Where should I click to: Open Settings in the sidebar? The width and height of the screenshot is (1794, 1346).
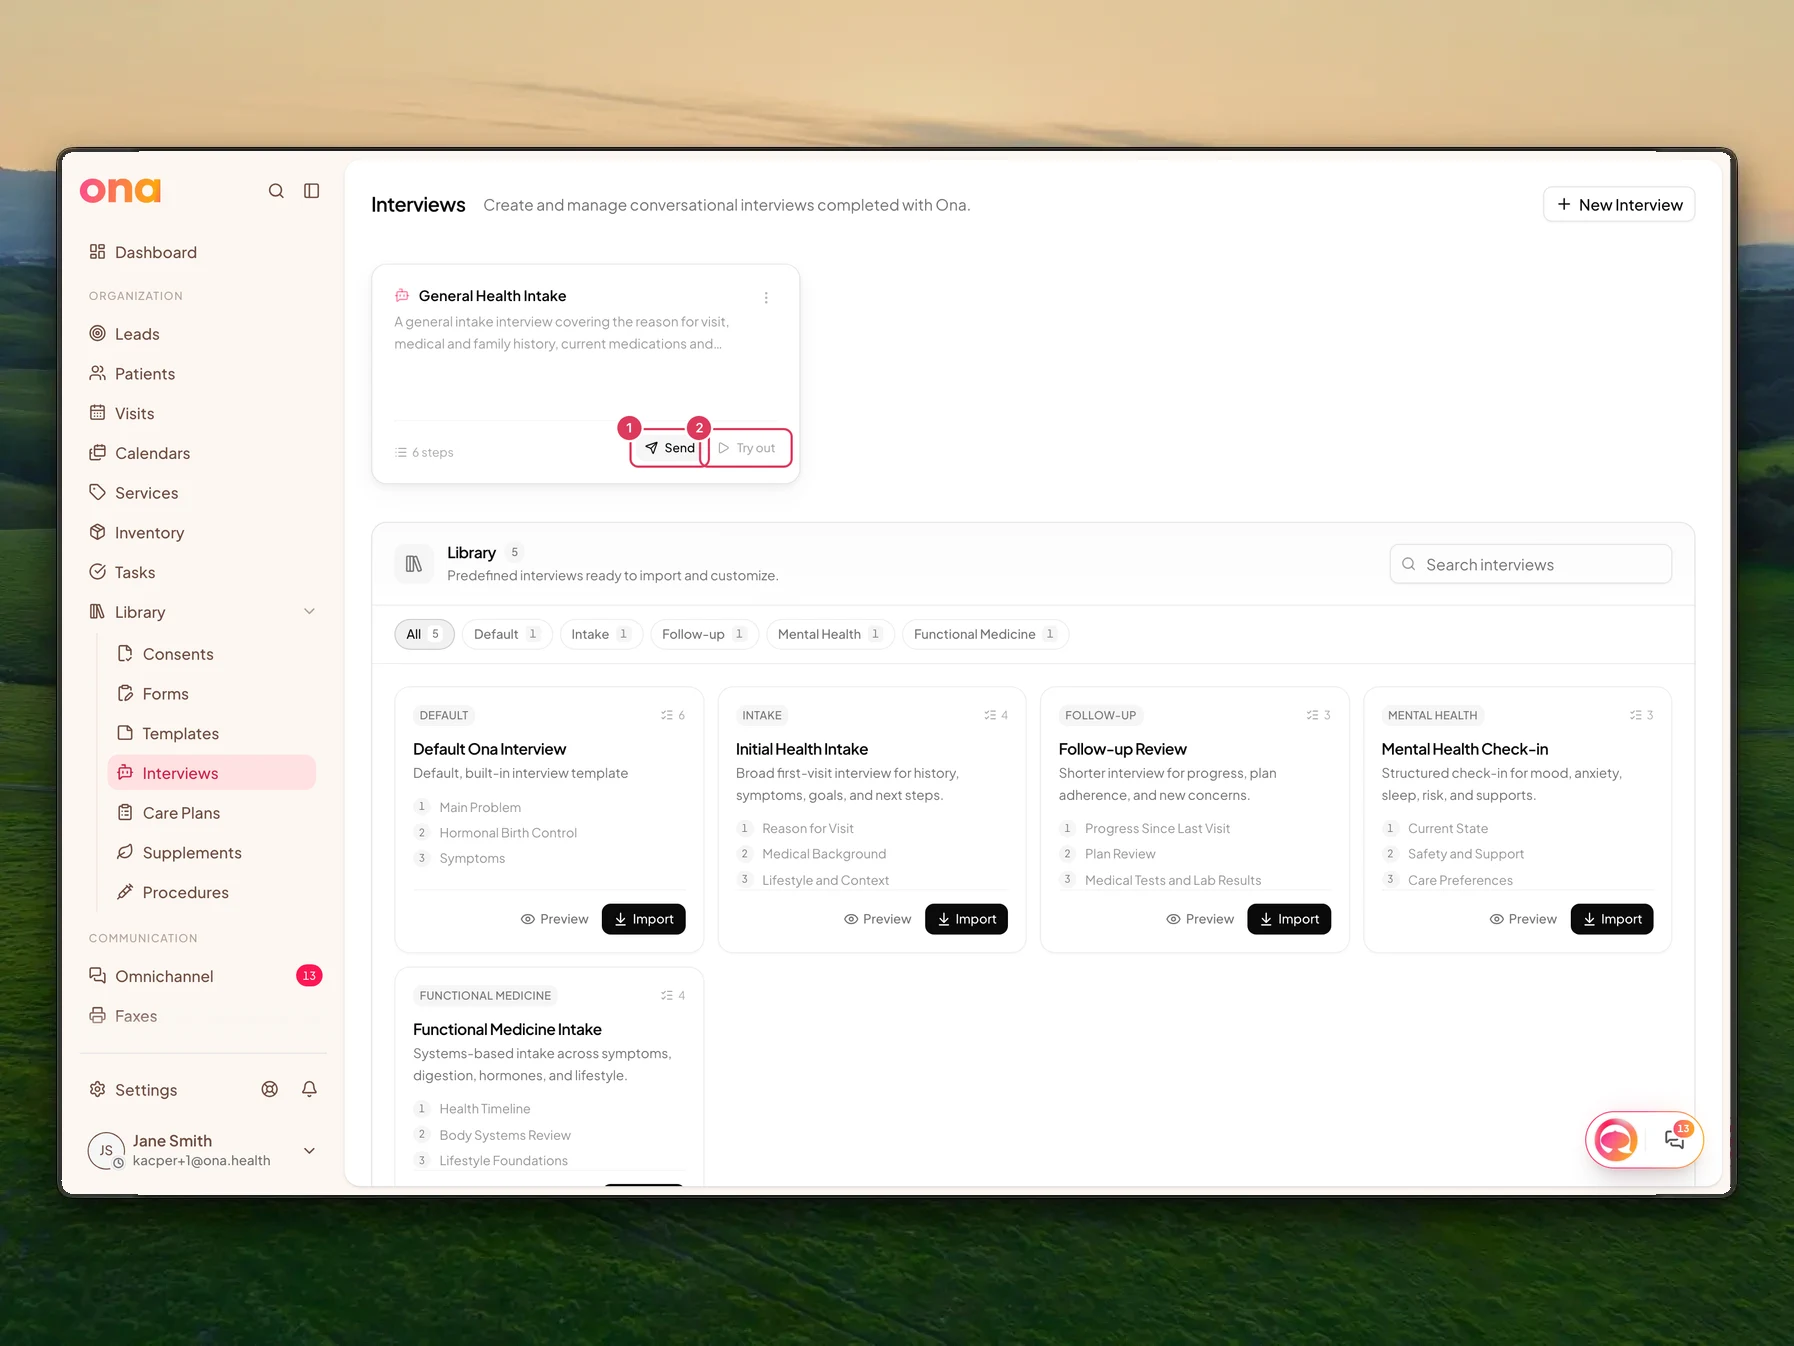(x=146, y=1090)
